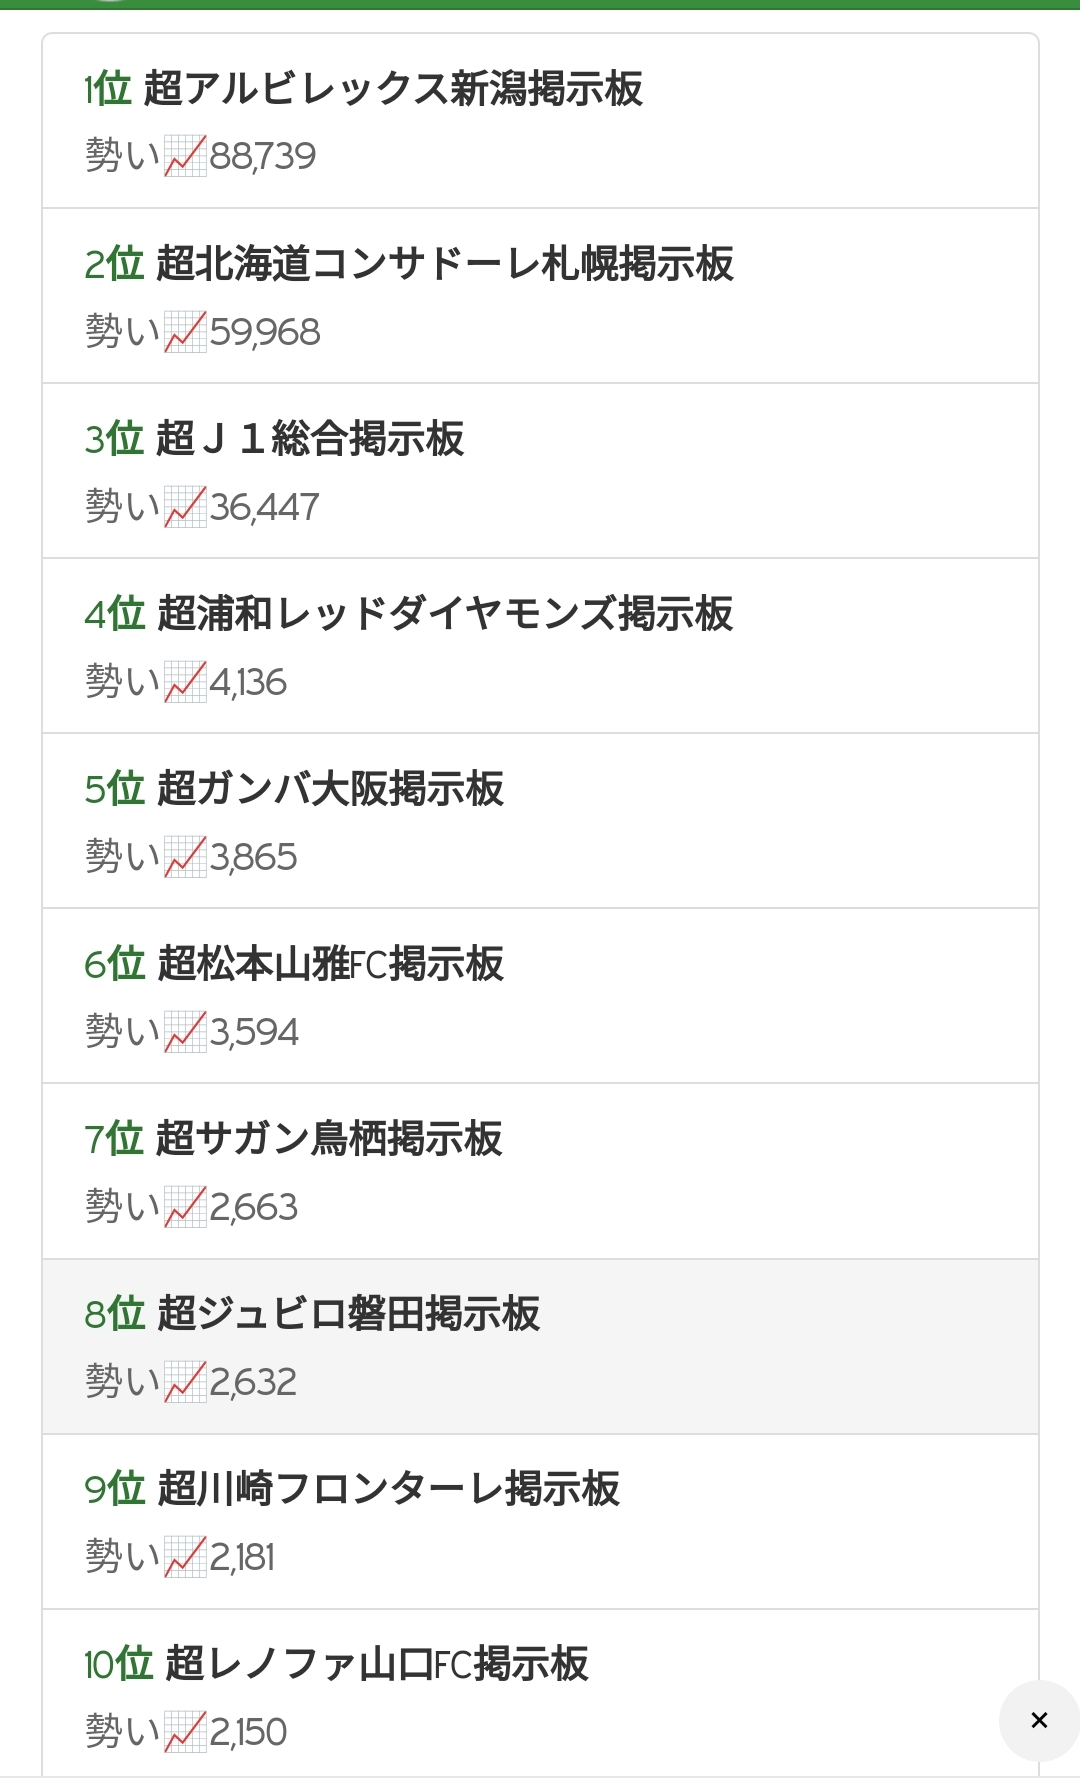Click trend chart icon beside 3,594
The image size is (1080, 1778).
point(185,1032)
